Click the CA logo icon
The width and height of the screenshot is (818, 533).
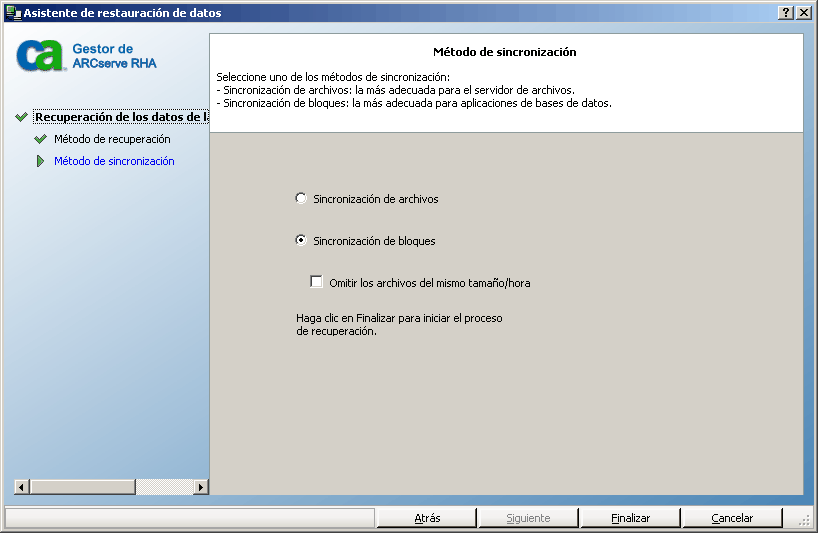40,56
